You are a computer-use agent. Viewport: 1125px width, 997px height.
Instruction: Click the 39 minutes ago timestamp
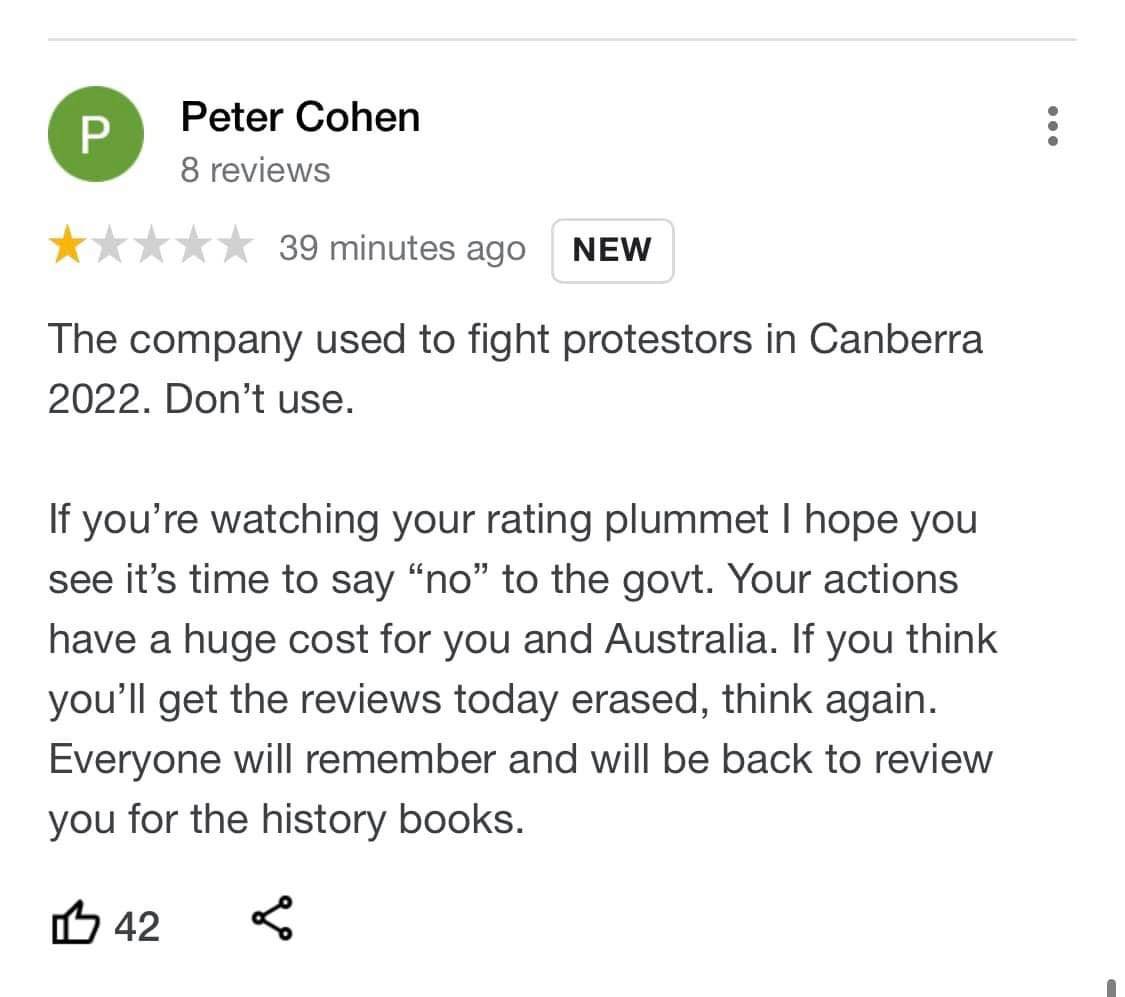tap(402, 249)
